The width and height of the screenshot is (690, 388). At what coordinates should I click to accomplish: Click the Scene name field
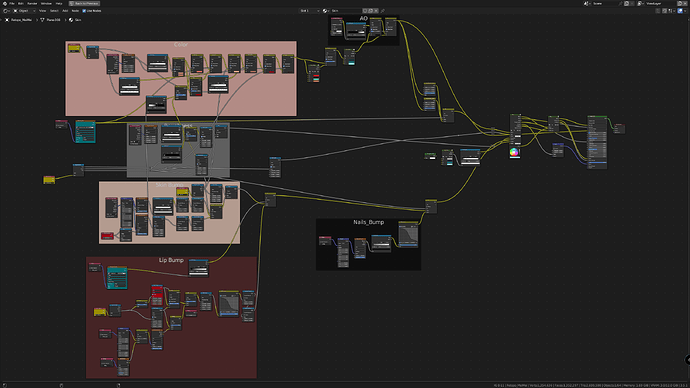coord(605,3)
